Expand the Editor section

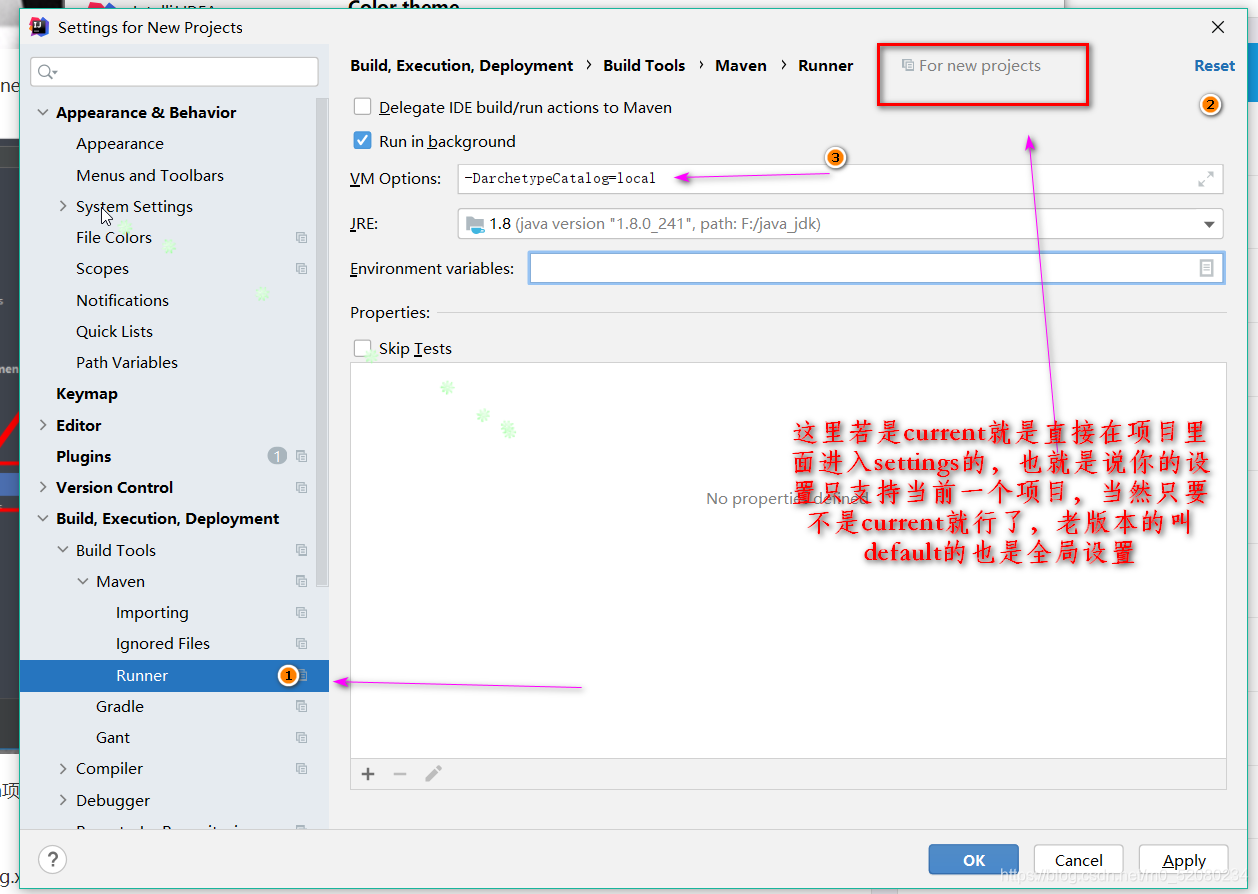coord(43,425)
